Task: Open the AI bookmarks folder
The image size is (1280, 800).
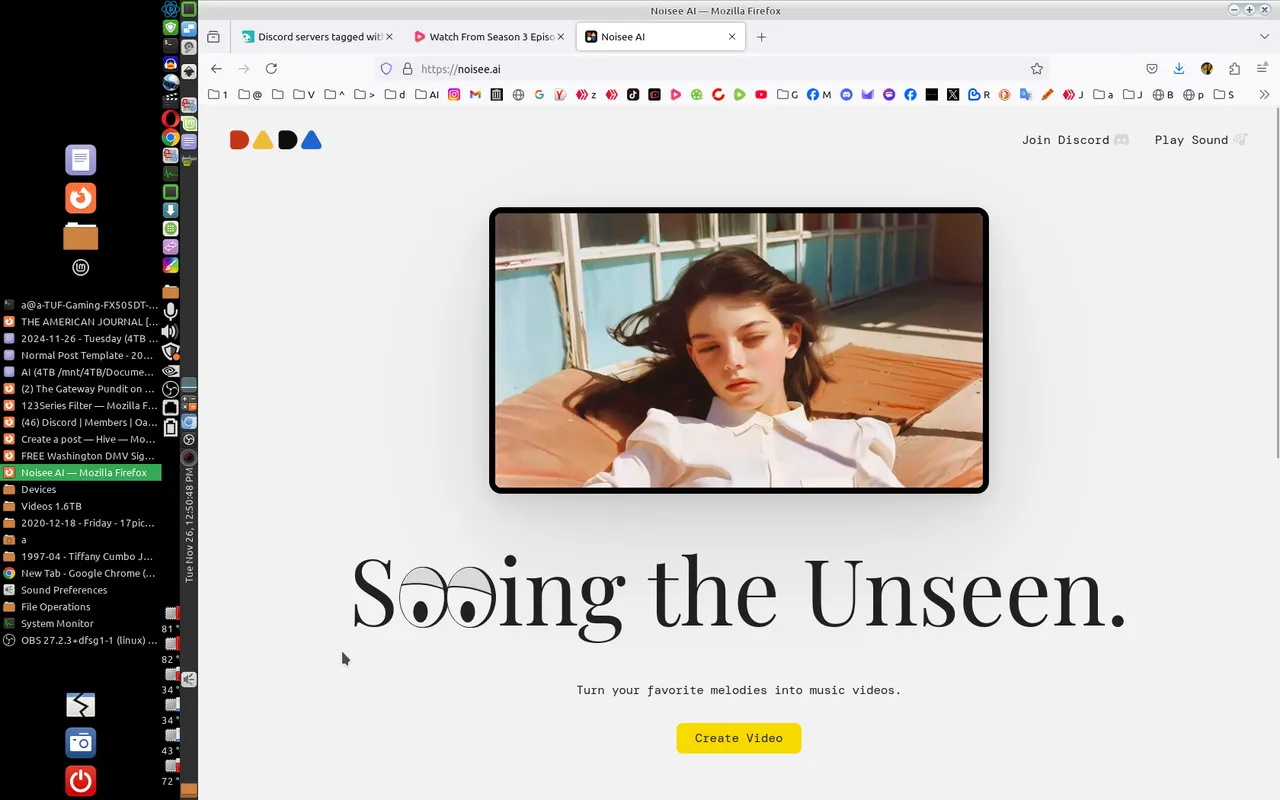Action: tap(426, 95)
